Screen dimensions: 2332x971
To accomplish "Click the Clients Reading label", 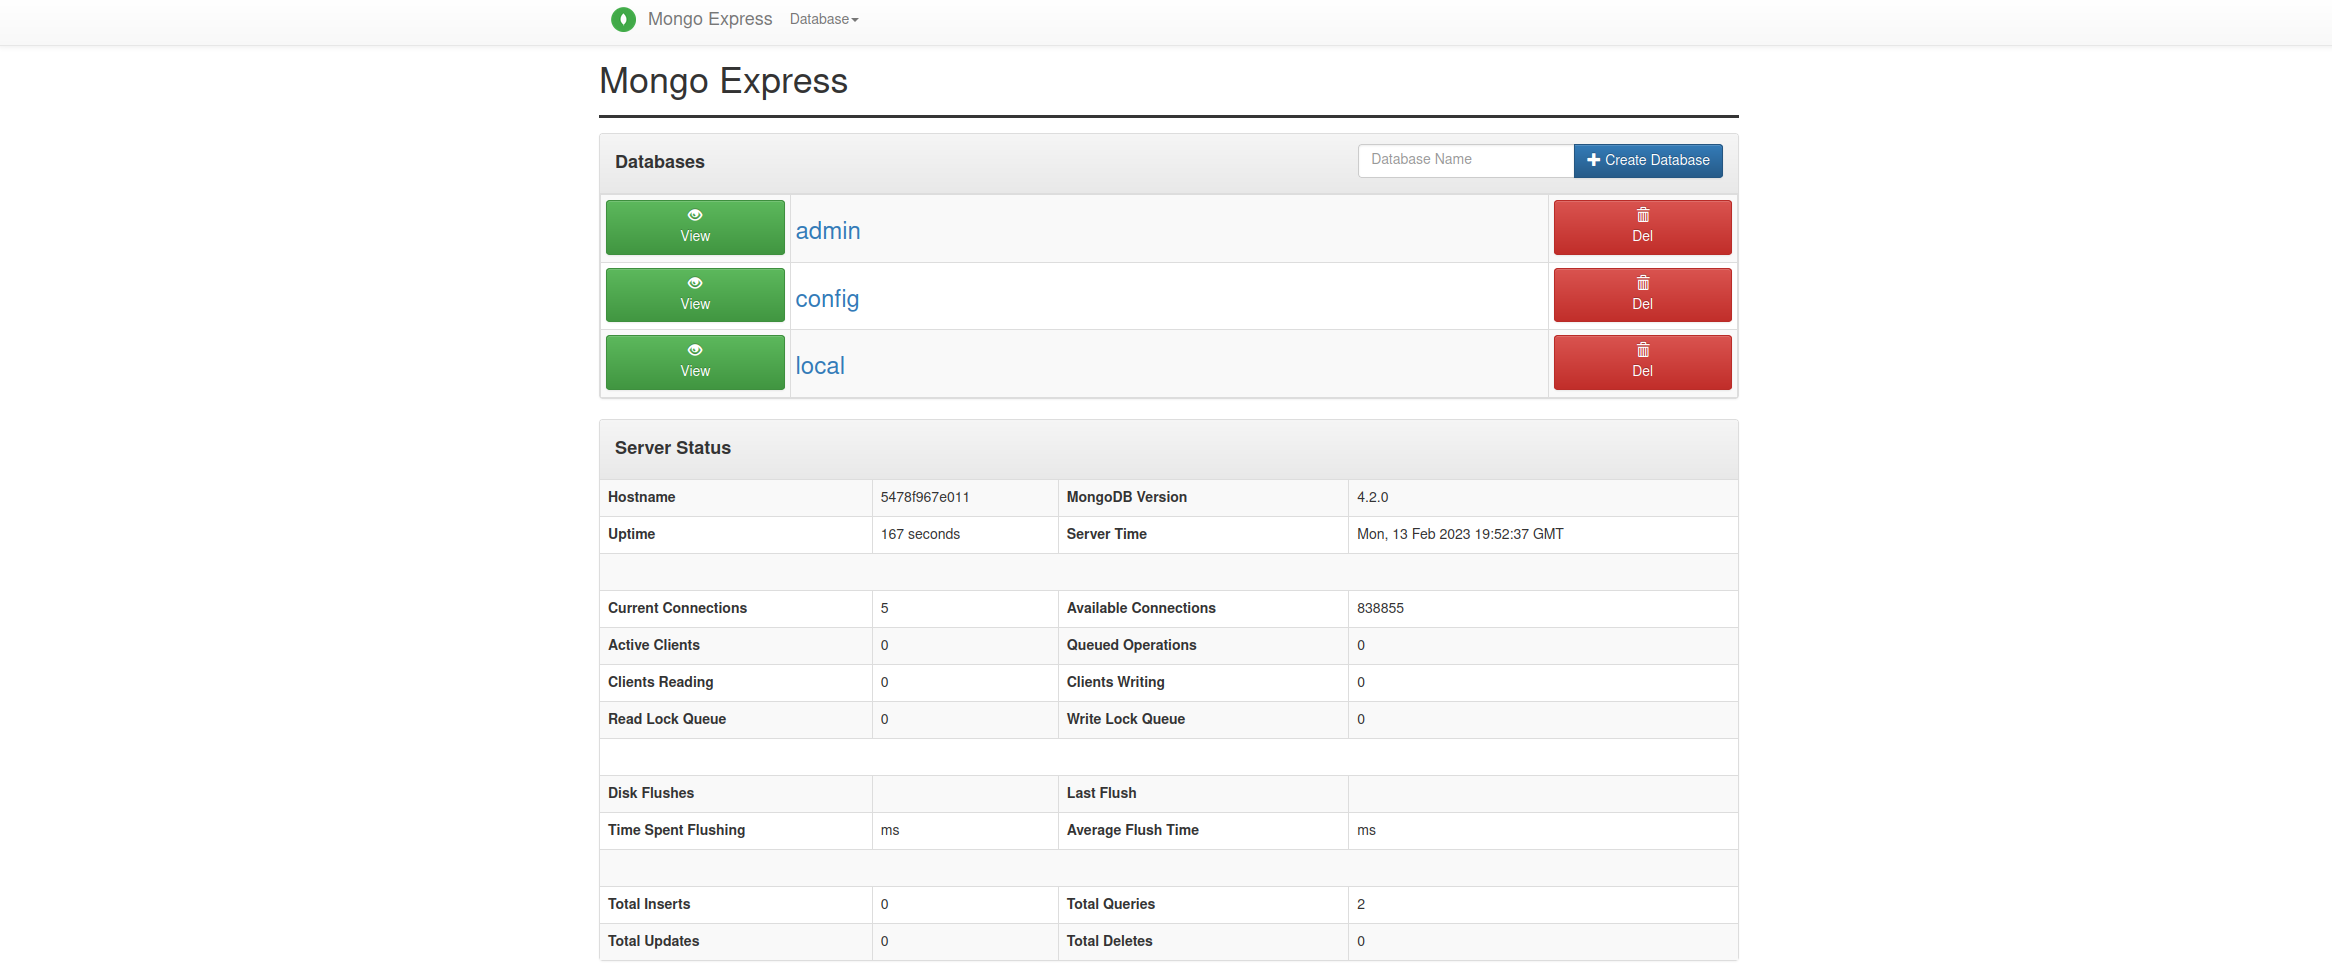I will pyautogui.click(x=661, y=682).
